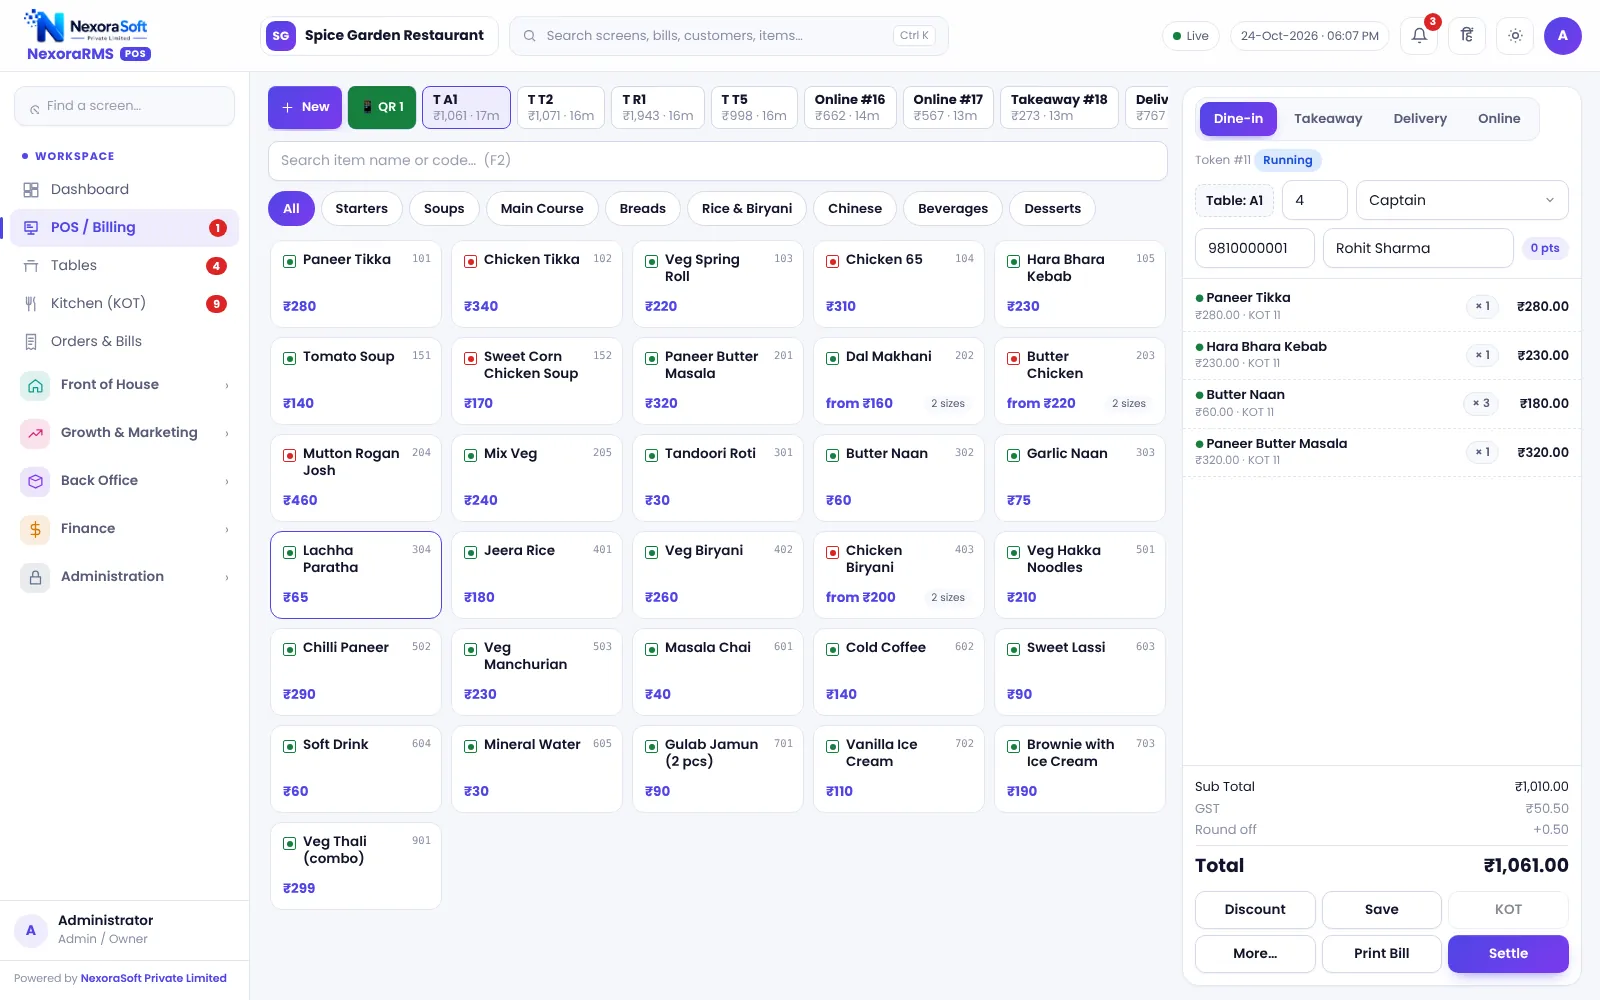Switch to the T T2 order tab

561,107
